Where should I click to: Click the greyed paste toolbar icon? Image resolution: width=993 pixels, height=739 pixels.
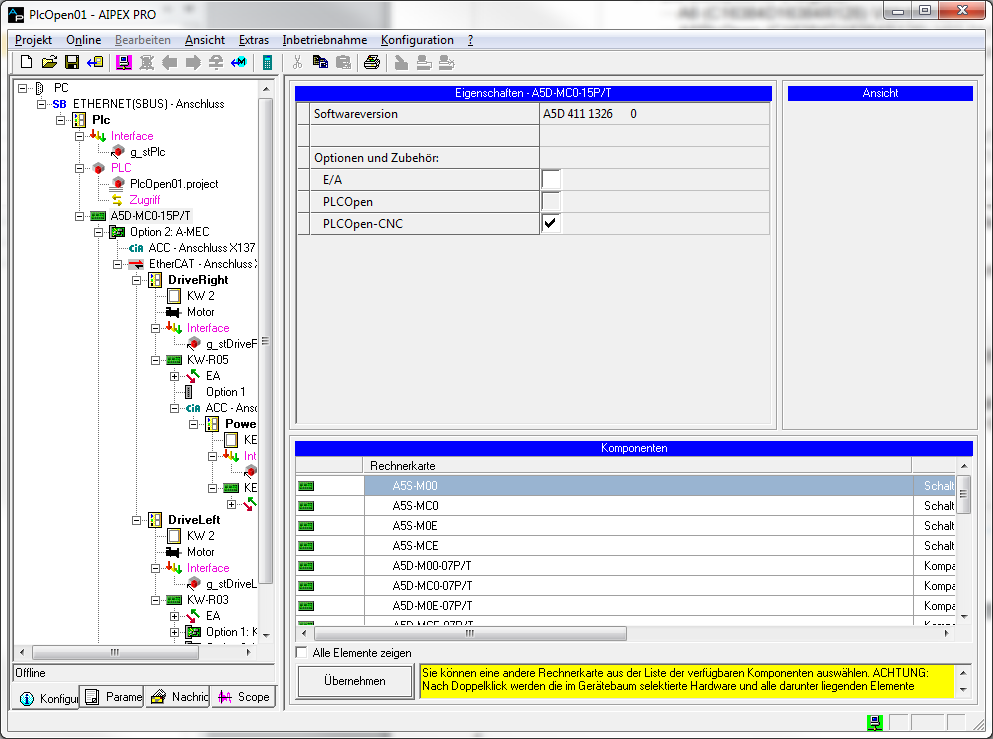pyautogui.click(x=343, y=62)
